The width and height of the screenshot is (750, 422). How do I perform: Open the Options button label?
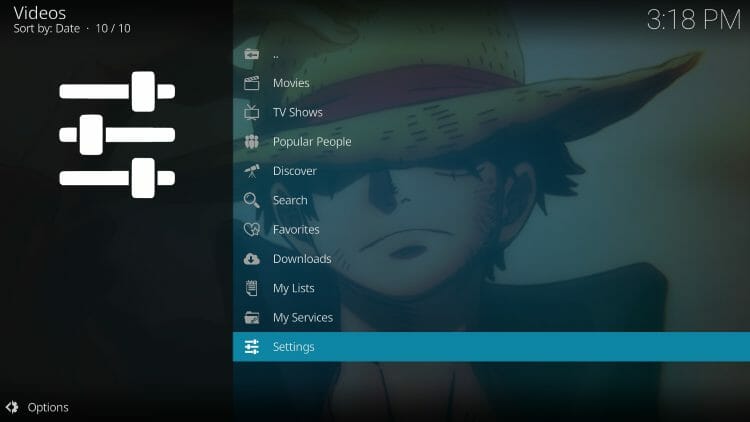point(48,407)
